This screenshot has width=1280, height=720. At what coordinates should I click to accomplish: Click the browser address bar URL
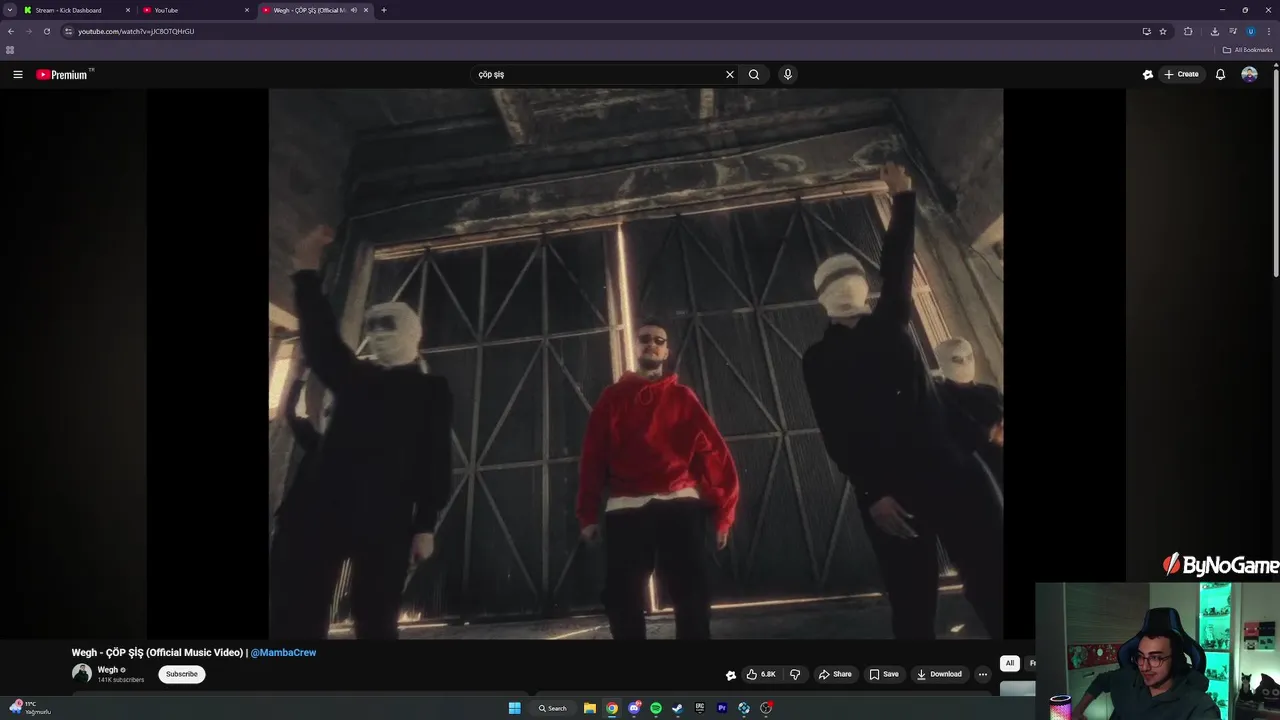click(x=136, y=31)
